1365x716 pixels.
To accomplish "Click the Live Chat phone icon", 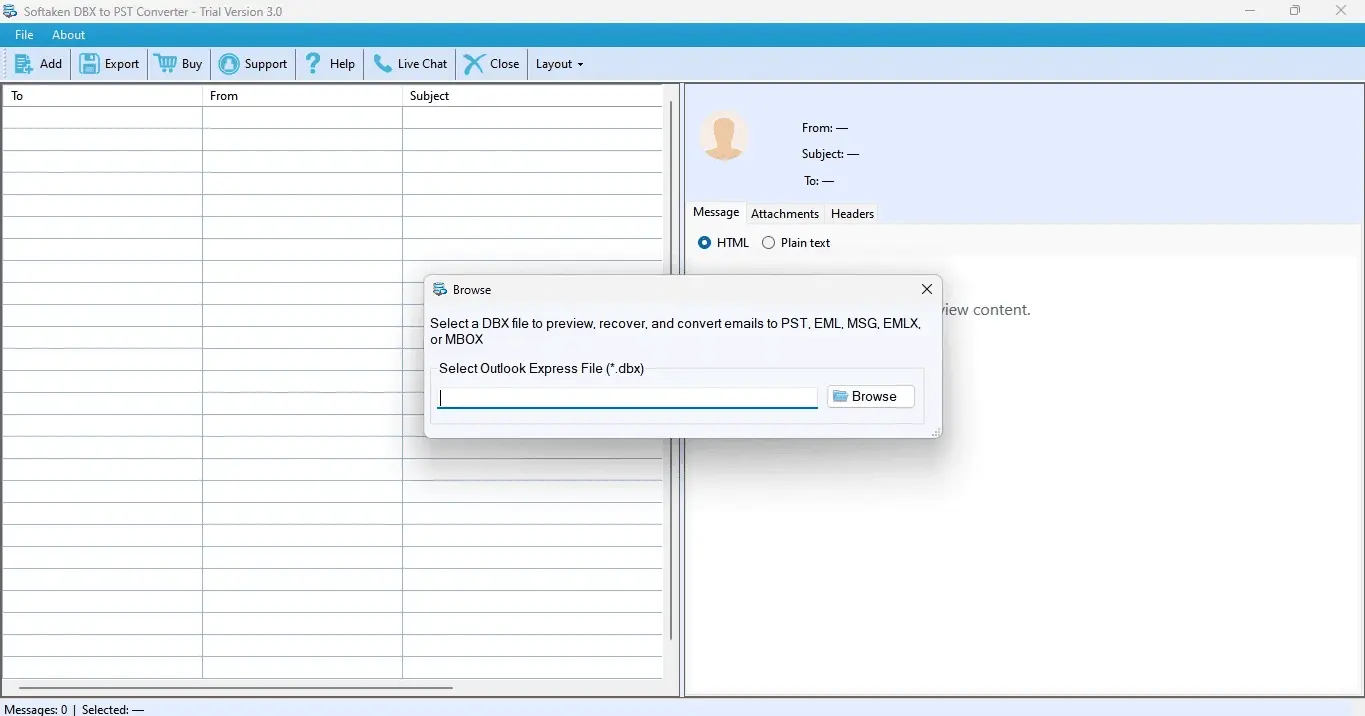I will (x=382, y=64).
